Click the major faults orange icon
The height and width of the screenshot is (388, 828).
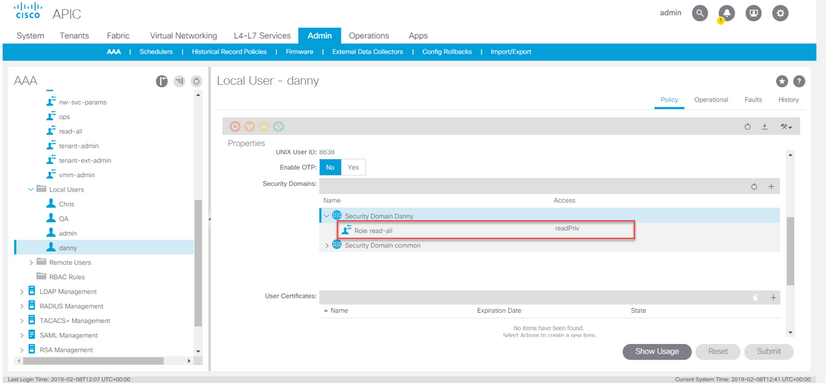tap(250, 127)
